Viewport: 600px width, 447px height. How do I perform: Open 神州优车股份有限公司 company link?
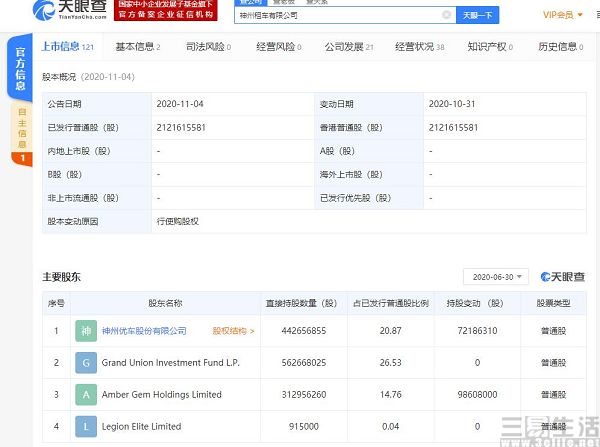click(x=144, y=331)
